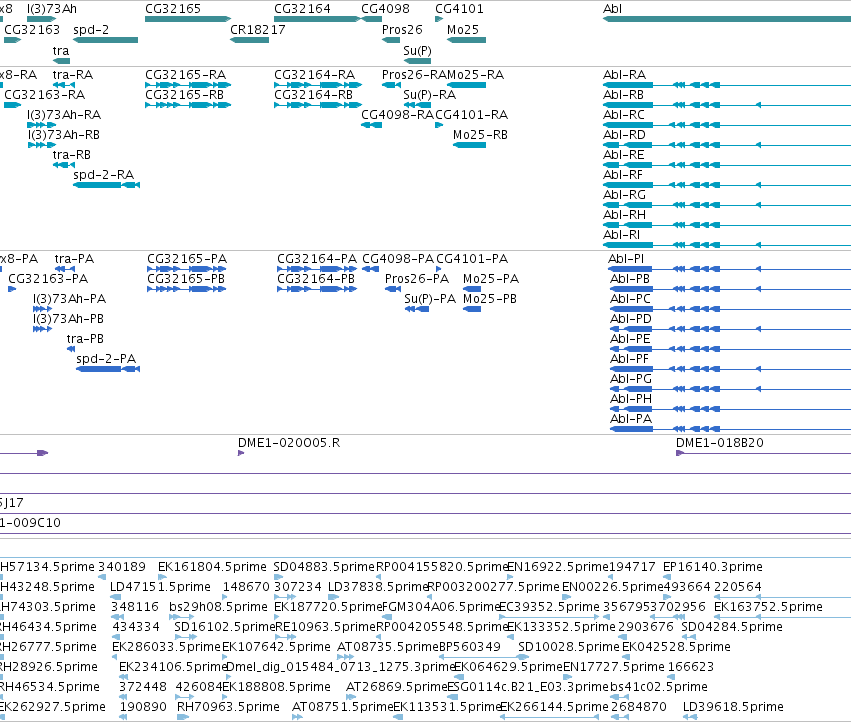Image resolution: width=851 pixels, height=722 pixels.
Task: Select transcript label CG4101-RA
Action: (x=472, y=115)
